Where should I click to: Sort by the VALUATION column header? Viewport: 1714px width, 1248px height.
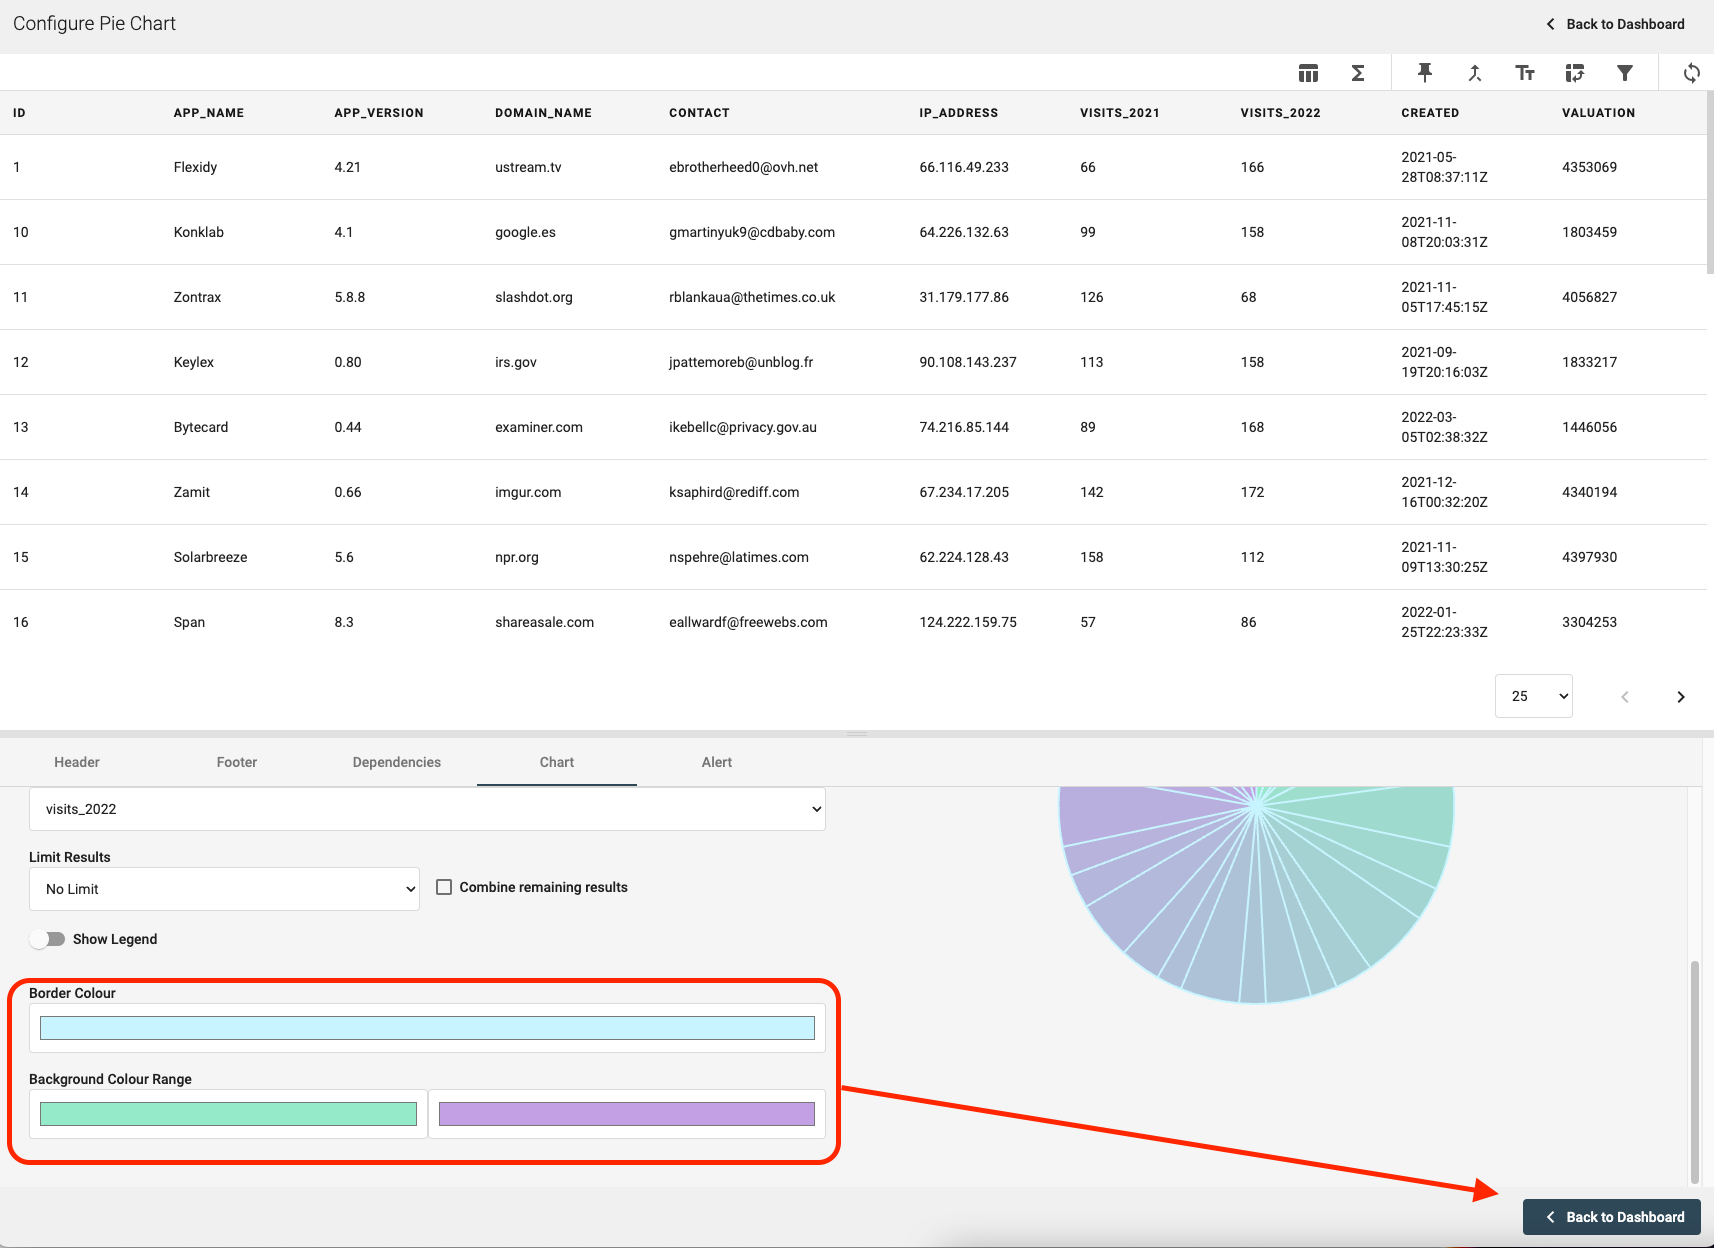(x=1598, y=113)
